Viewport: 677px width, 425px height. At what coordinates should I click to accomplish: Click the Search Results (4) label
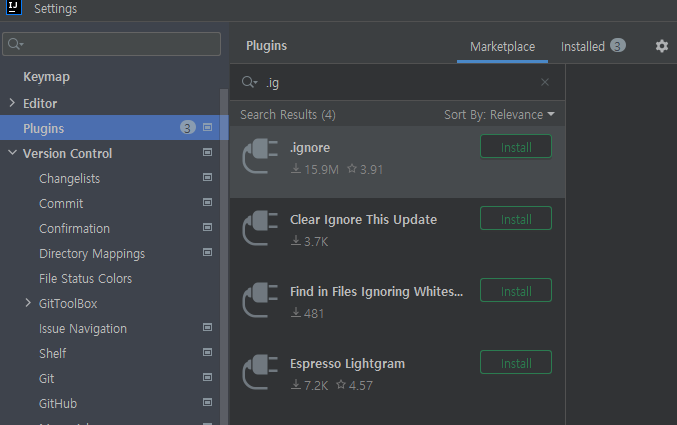[288, 115]
